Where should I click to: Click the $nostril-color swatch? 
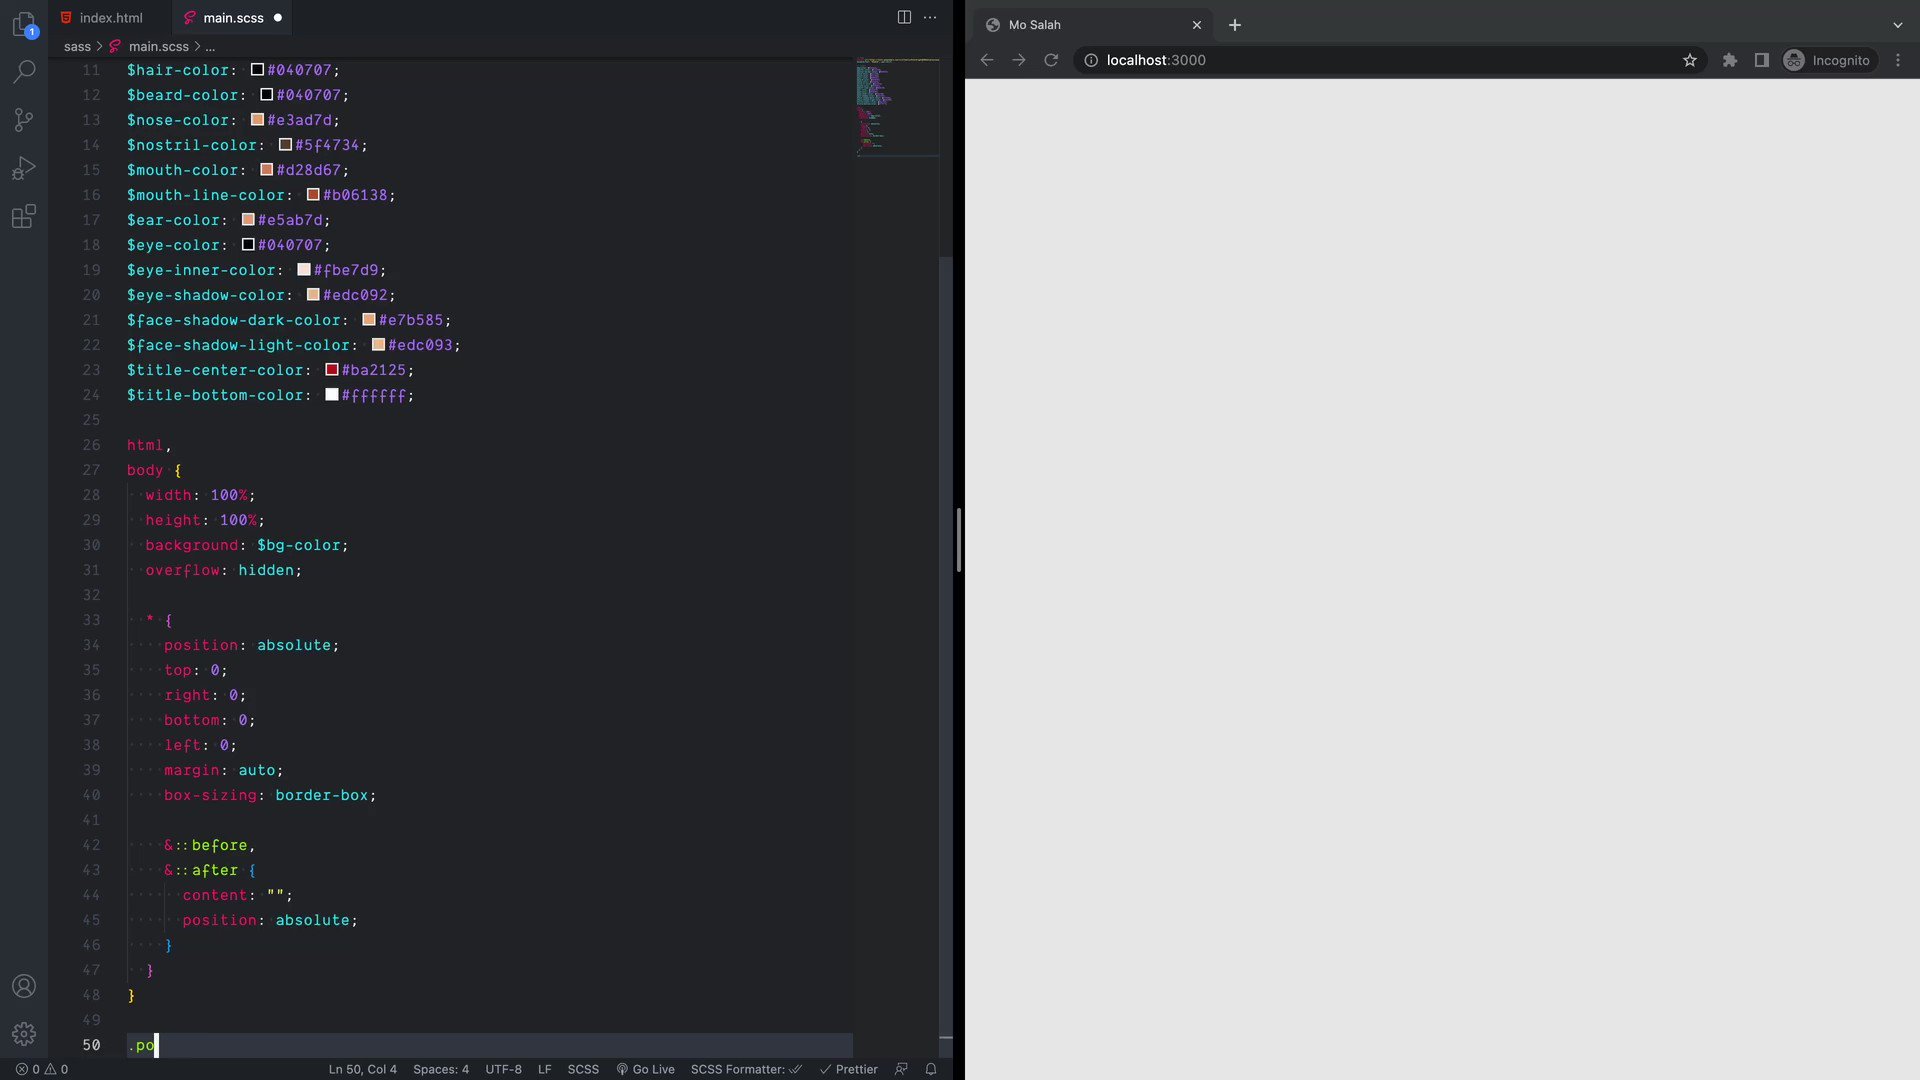click(x=285, y=145)
